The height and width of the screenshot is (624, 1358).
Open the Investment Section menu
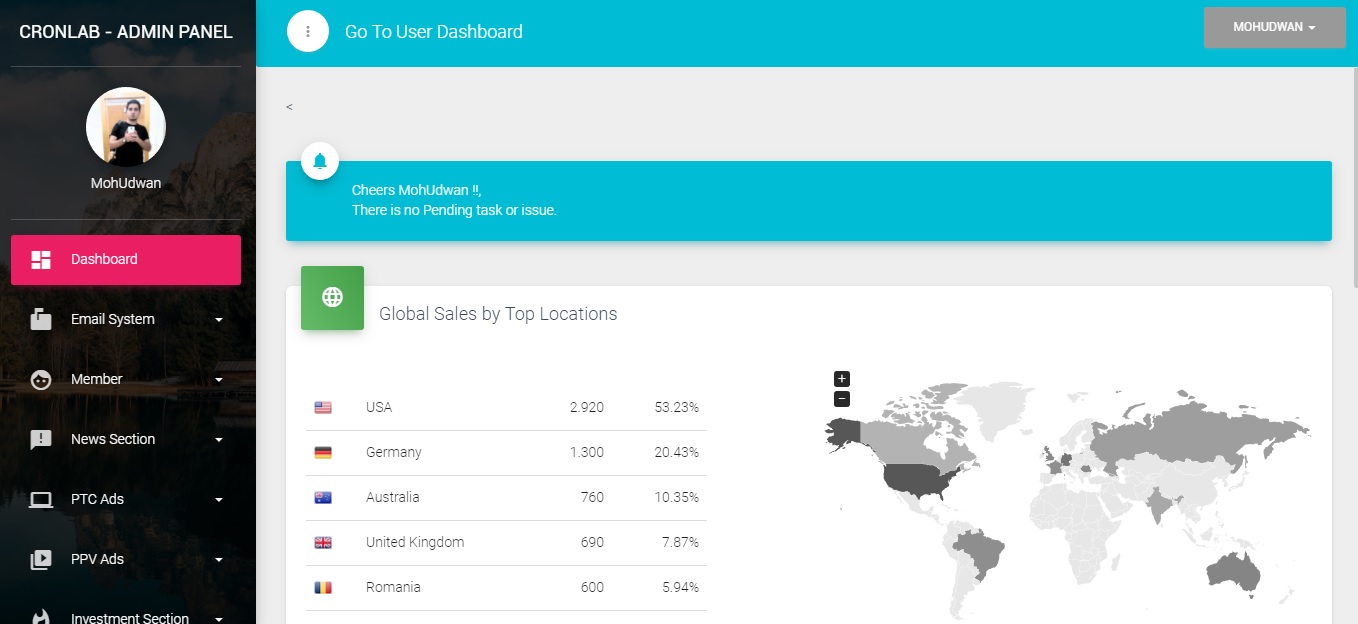[x=129, y=617]
